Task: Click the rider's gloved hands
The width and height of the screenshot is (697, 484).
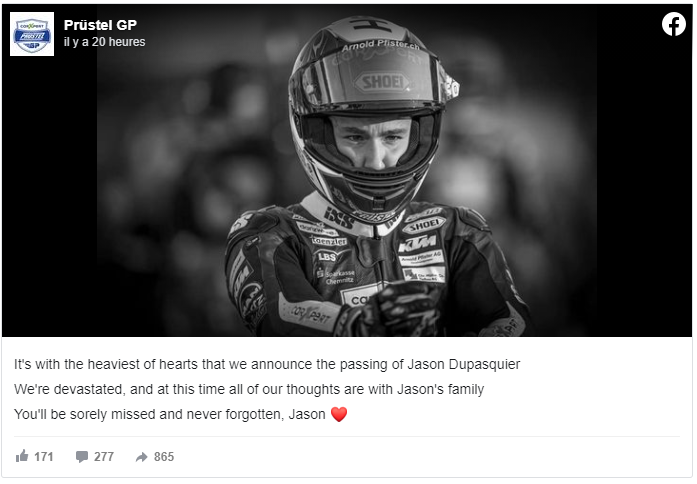Action: click(389, 310)
